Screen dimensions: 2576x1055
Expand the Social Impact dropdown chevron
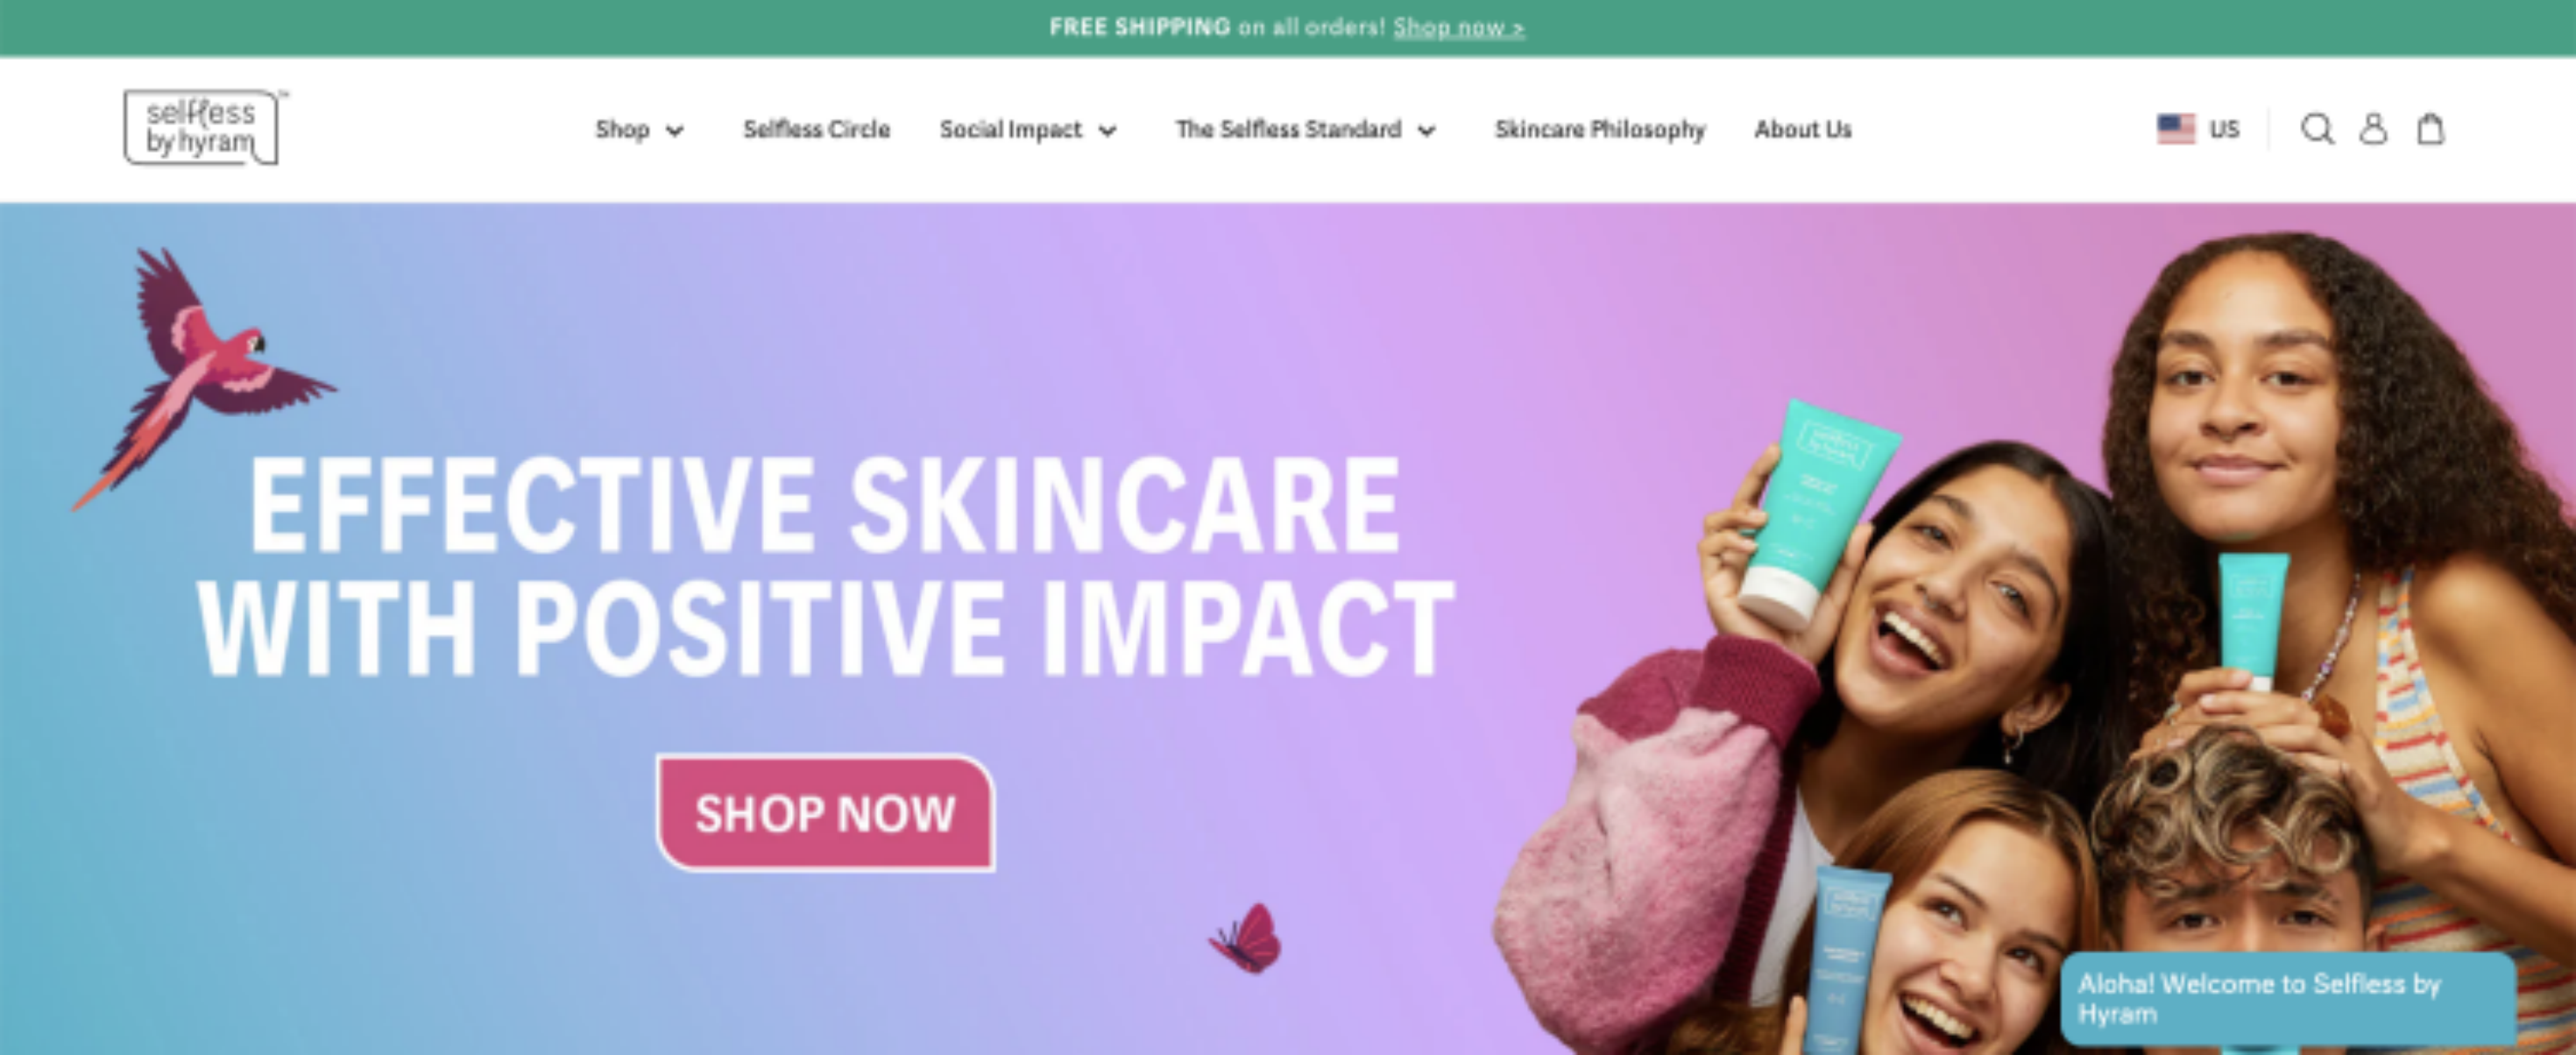[x=1107, y=131]
